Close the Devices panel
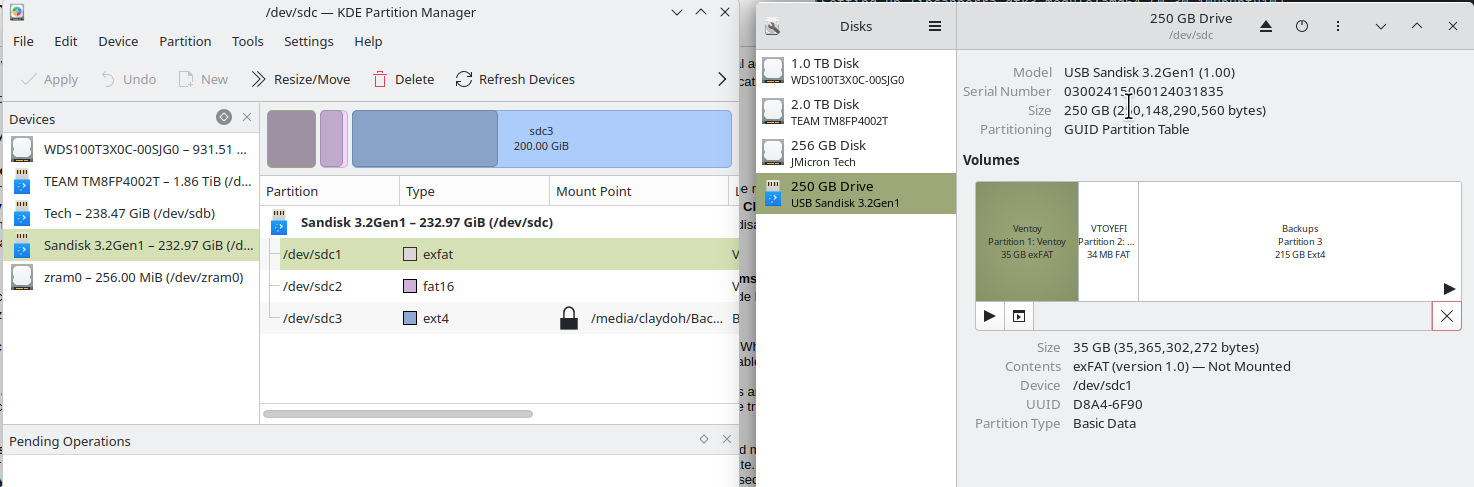 [247, 118]
